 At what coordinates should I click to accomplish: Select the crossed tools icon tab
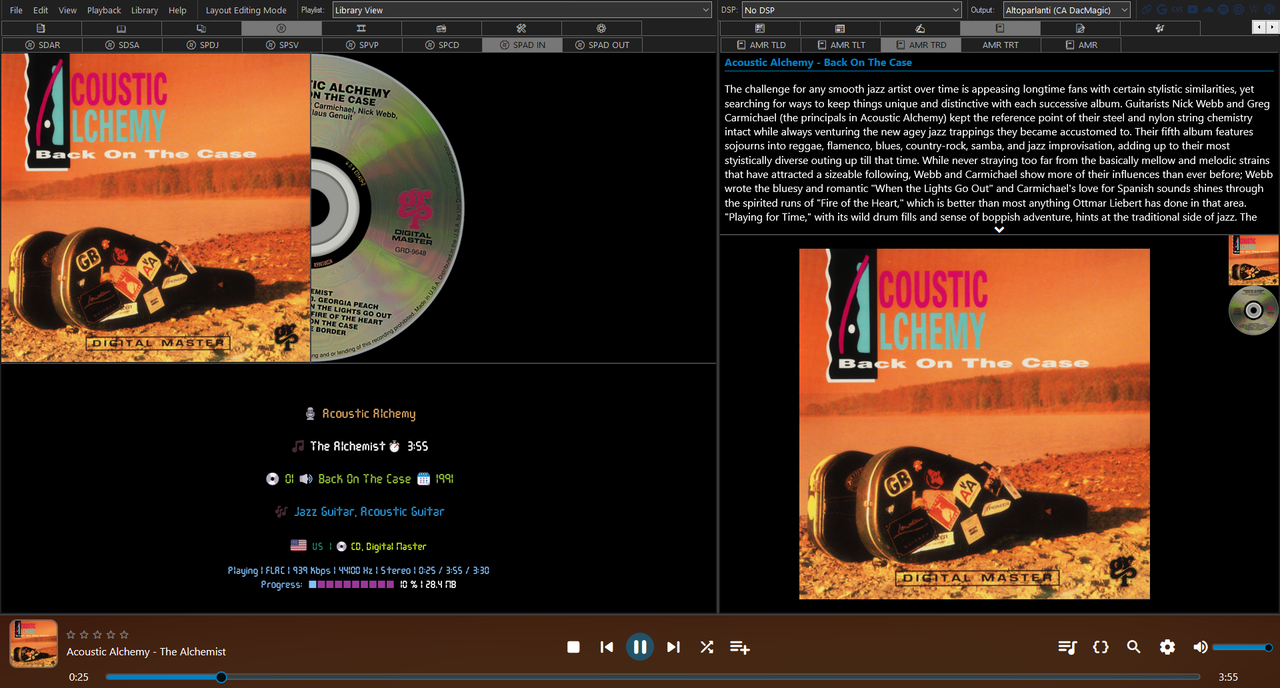[x=521, y=28]
